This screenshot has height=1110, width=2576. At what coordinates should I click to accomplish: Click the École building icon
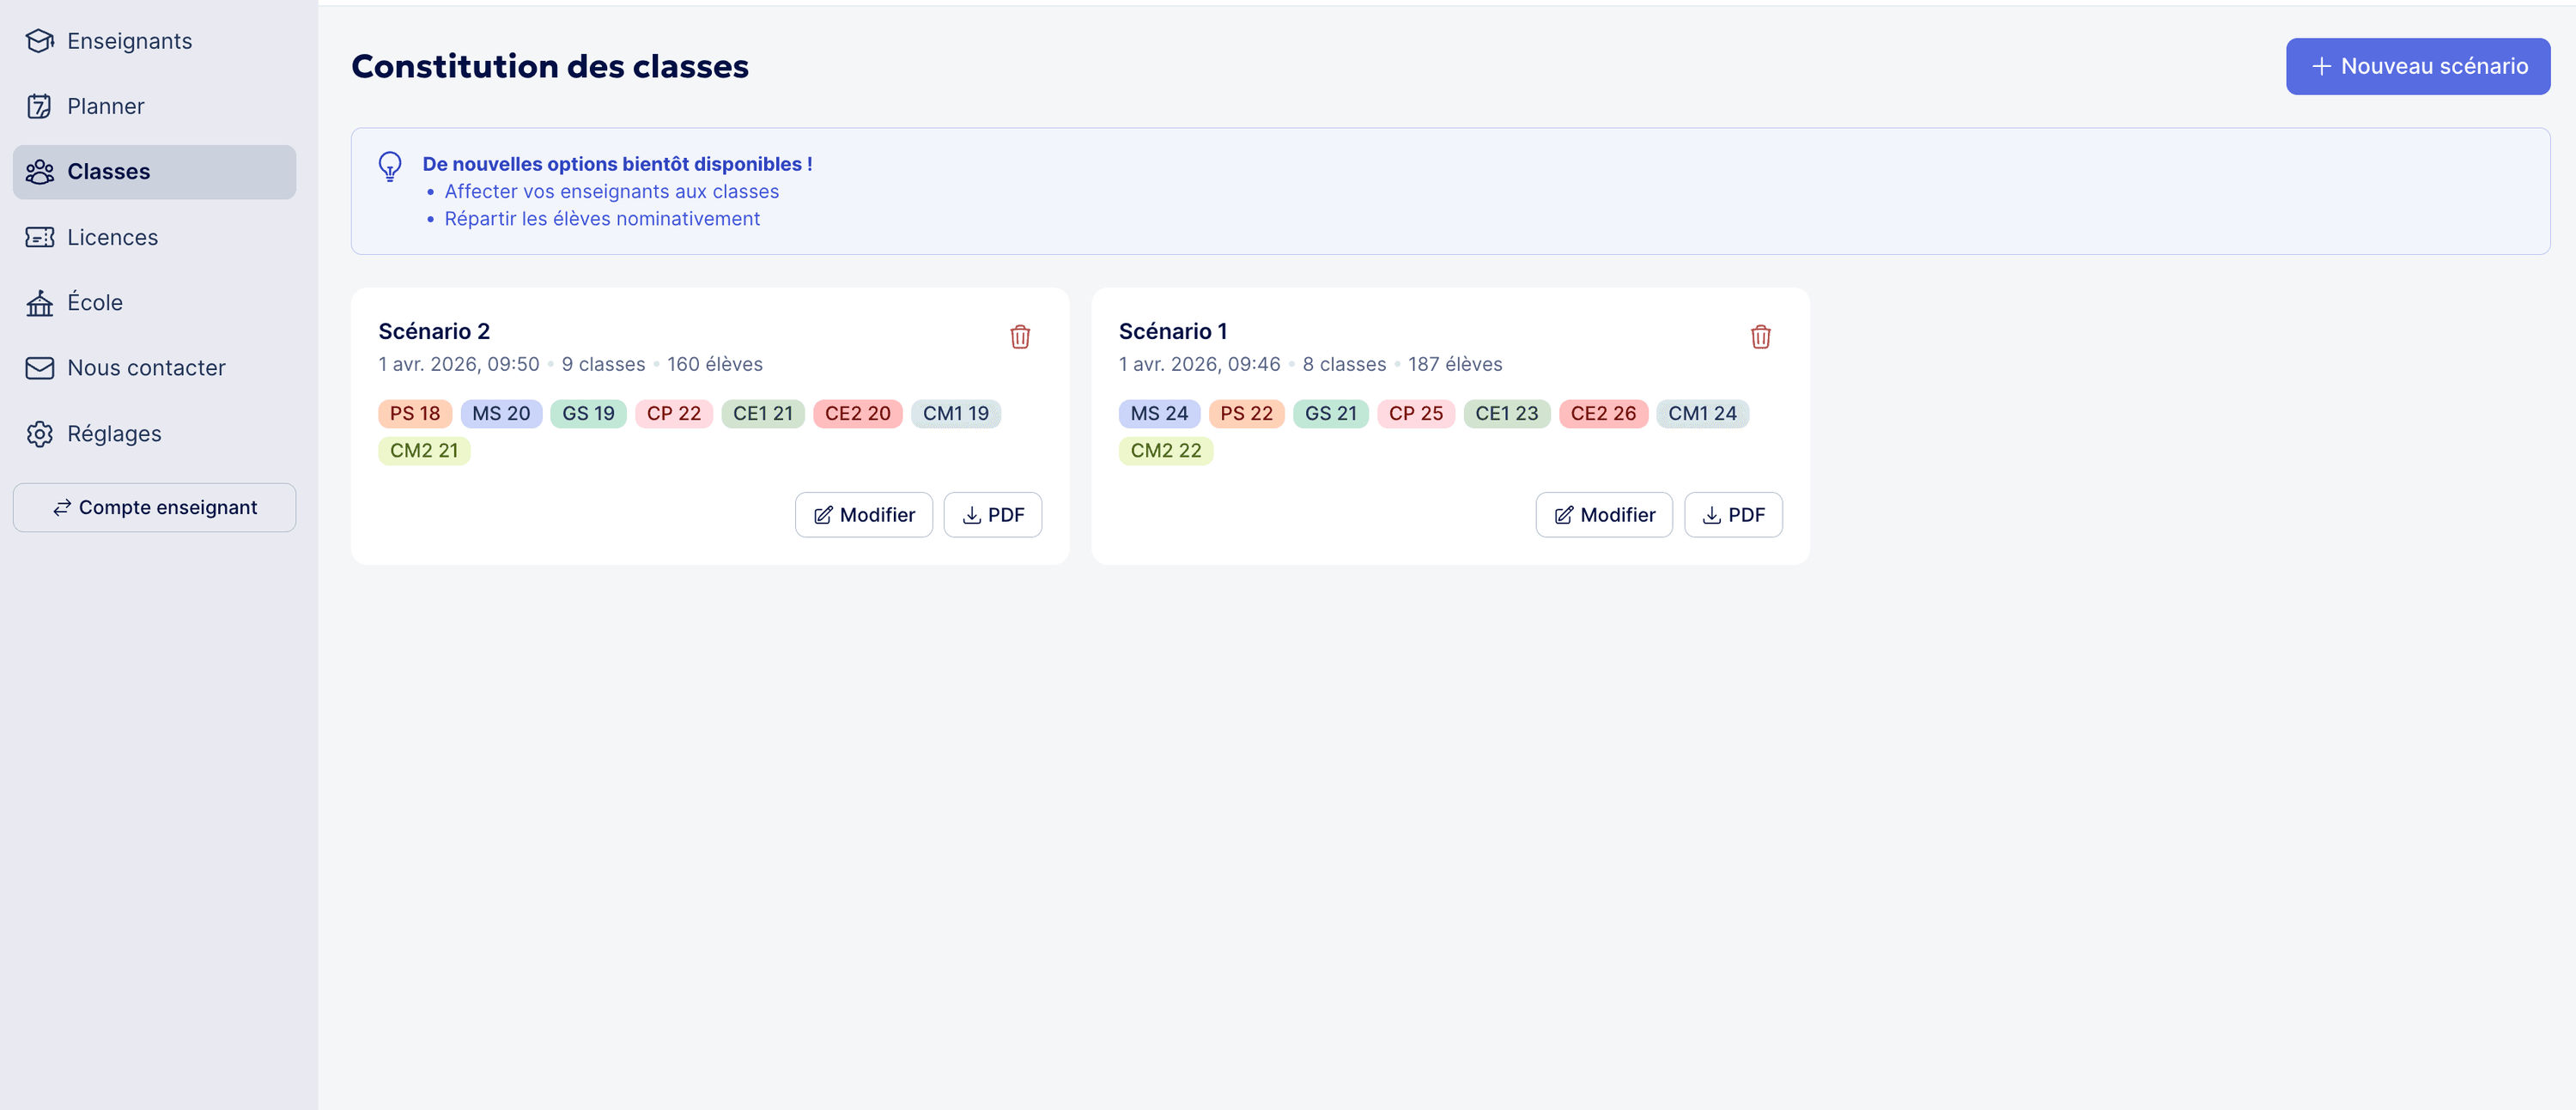point(40,302)
